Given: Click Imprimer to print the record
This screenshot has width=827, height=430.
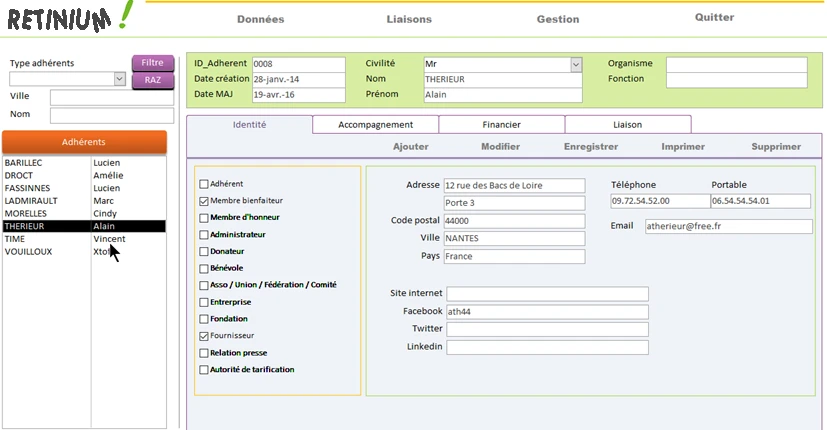Looking at the screenshot, I should pyautogui.click(x=683, y=147).
